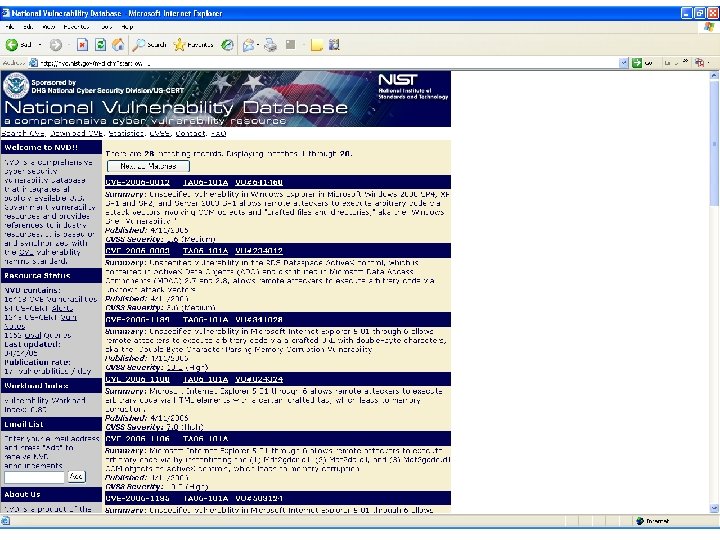
Task: Open the CVE-2006-1189 entry link
Action: tap(137, 320)
